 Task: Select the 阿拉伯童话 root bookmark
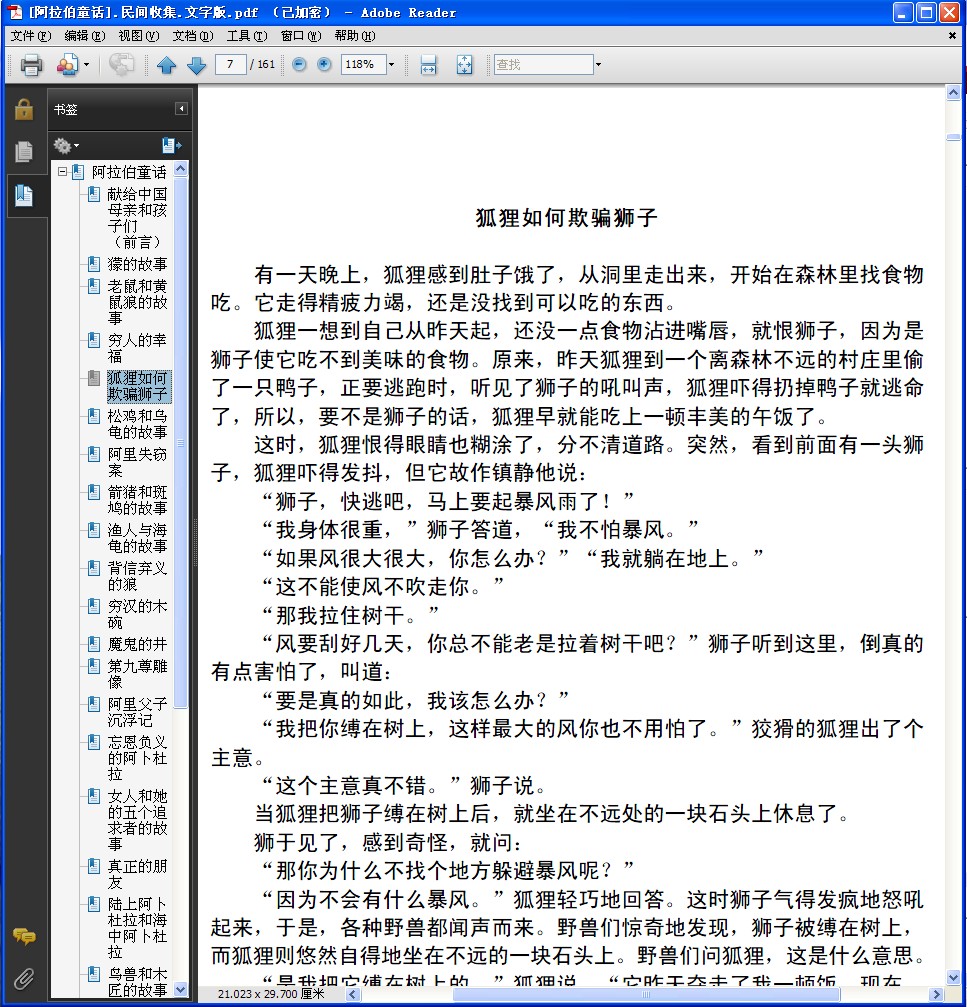click(128, 172)
